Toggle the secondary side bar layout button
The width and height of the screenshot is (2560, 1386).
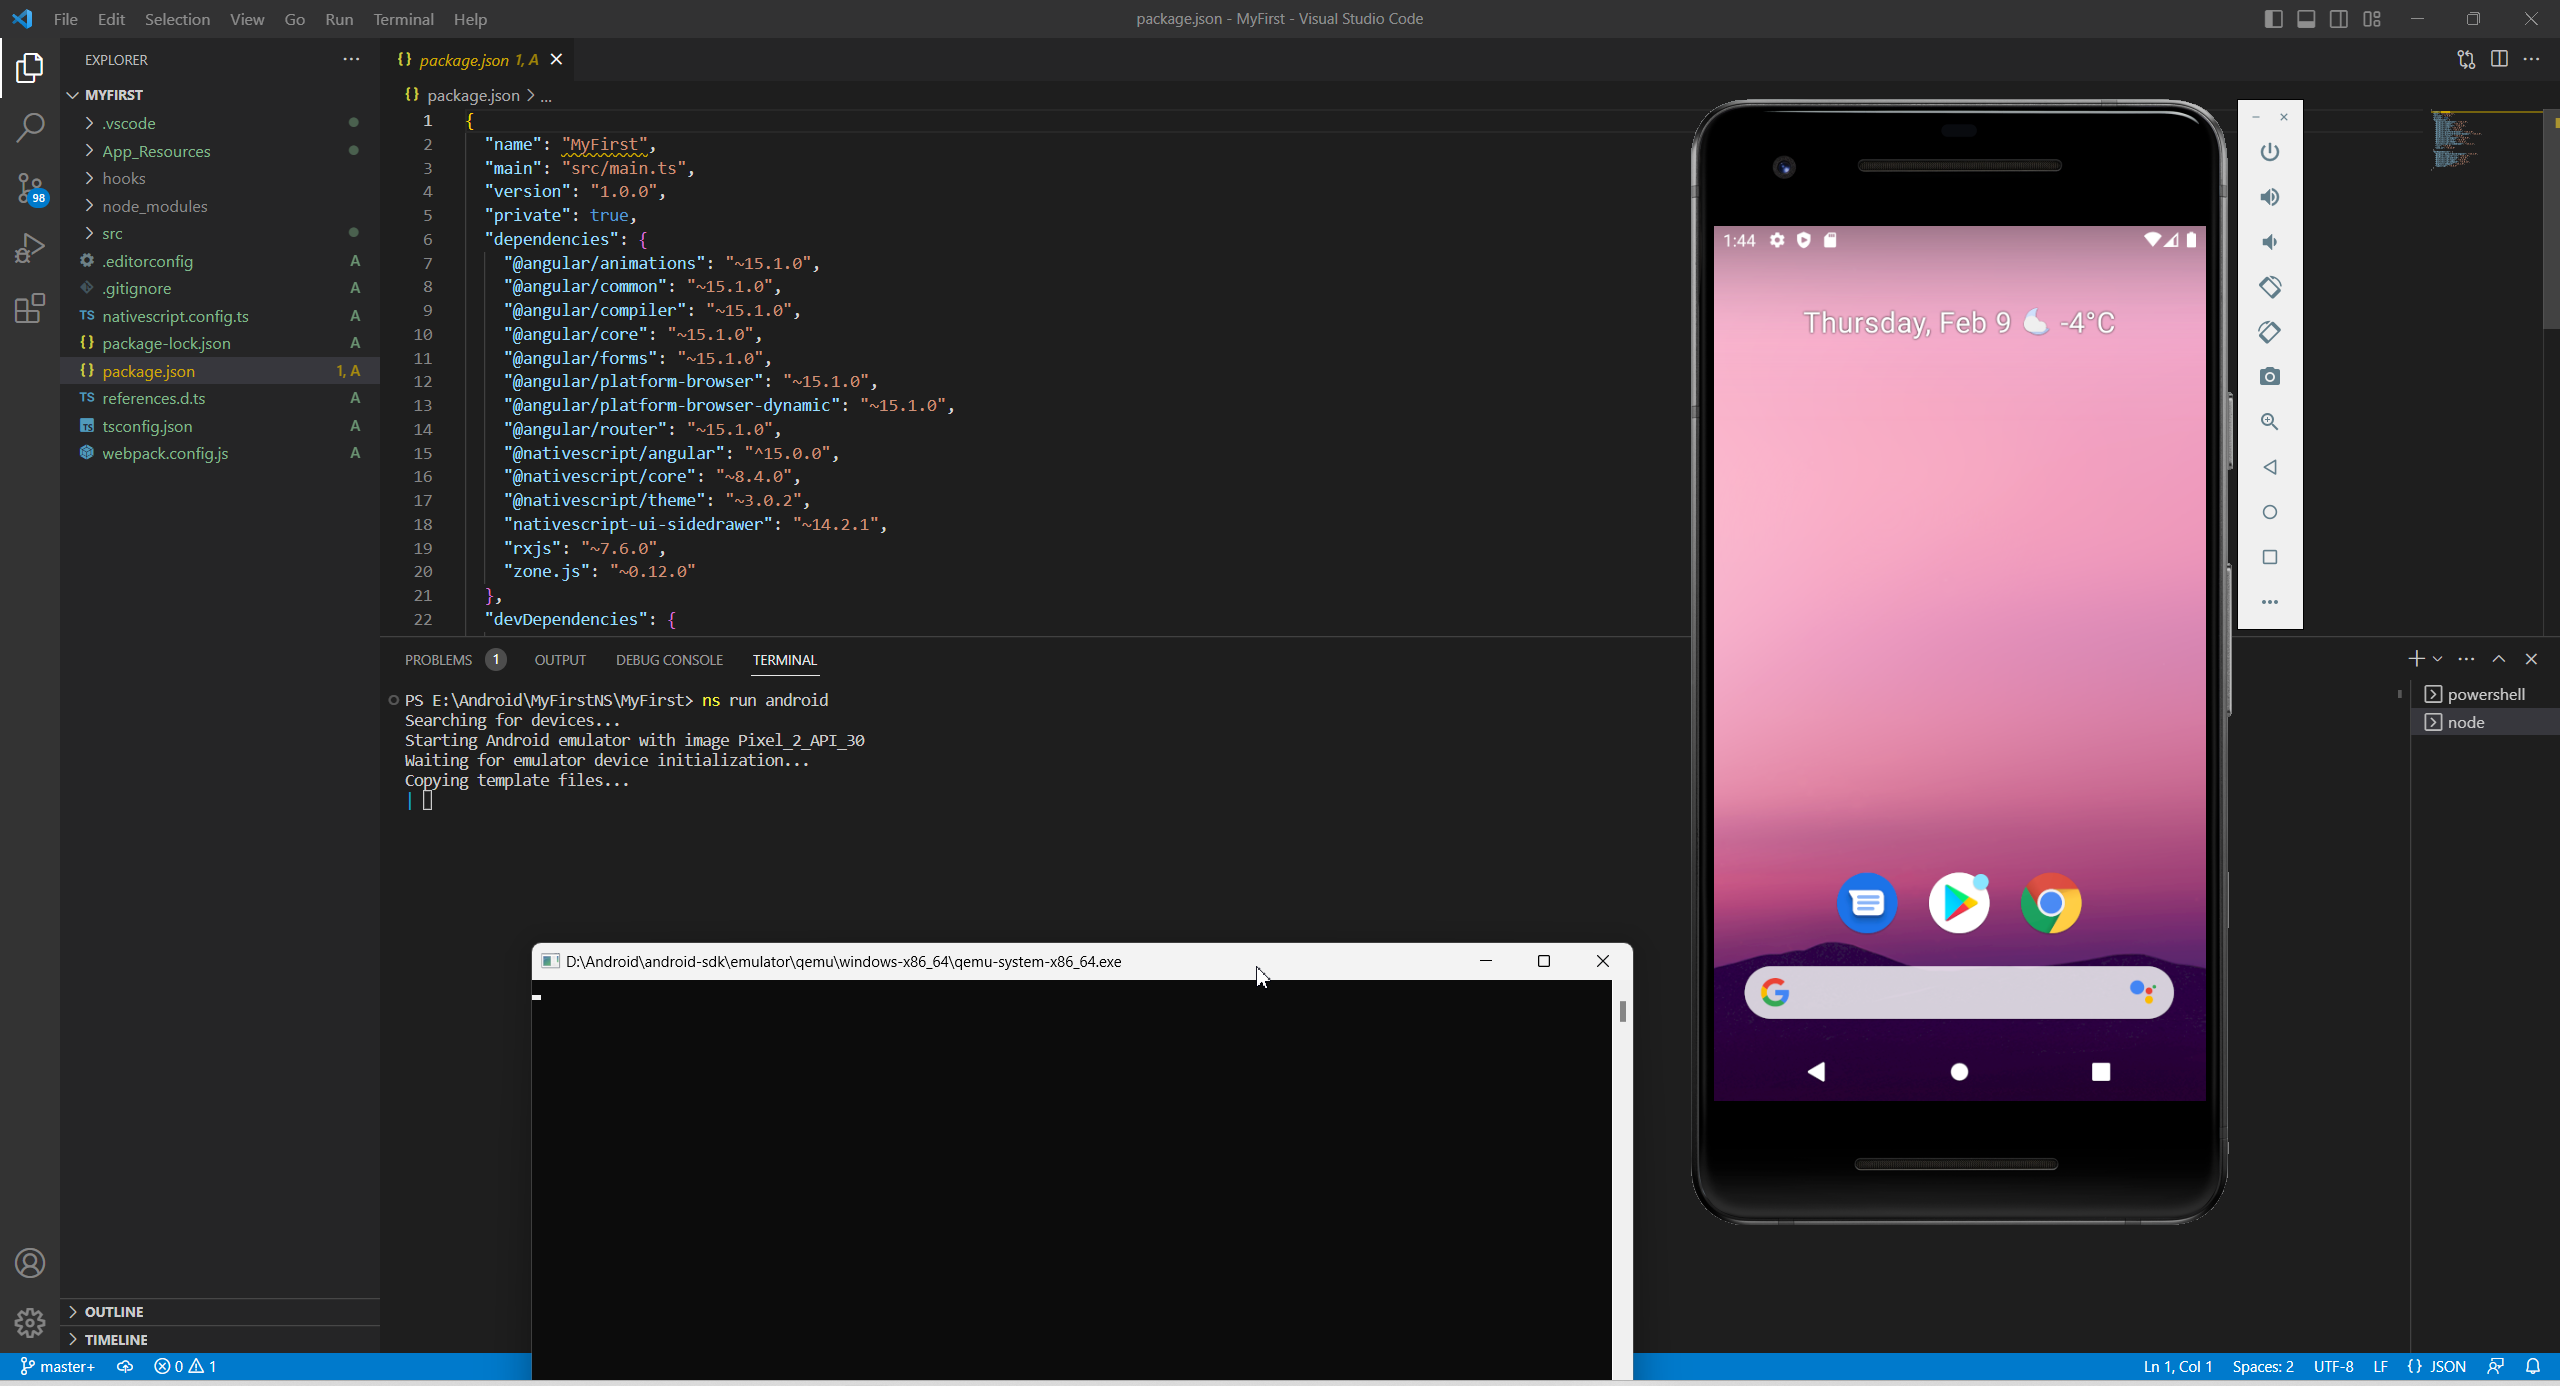point(2339,19)
